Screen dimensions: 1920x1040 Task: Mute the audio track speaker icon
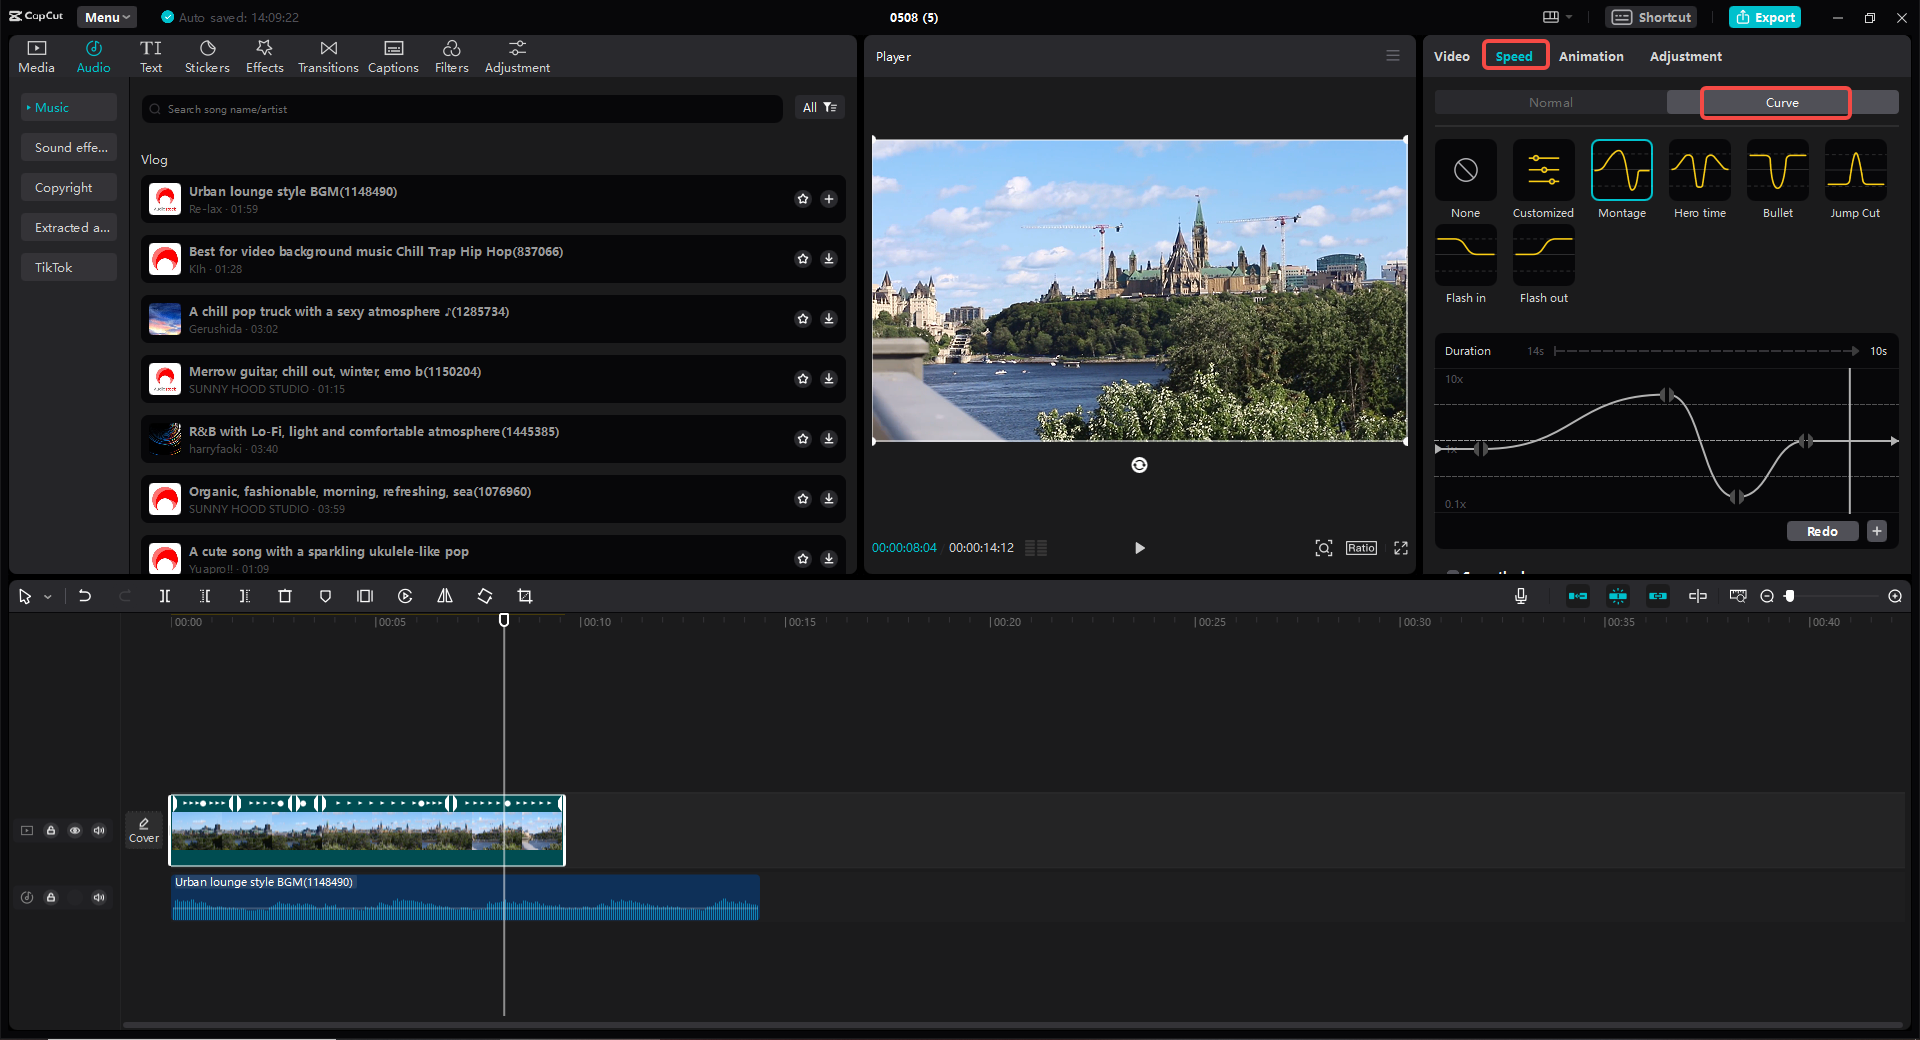click(99, 897)
